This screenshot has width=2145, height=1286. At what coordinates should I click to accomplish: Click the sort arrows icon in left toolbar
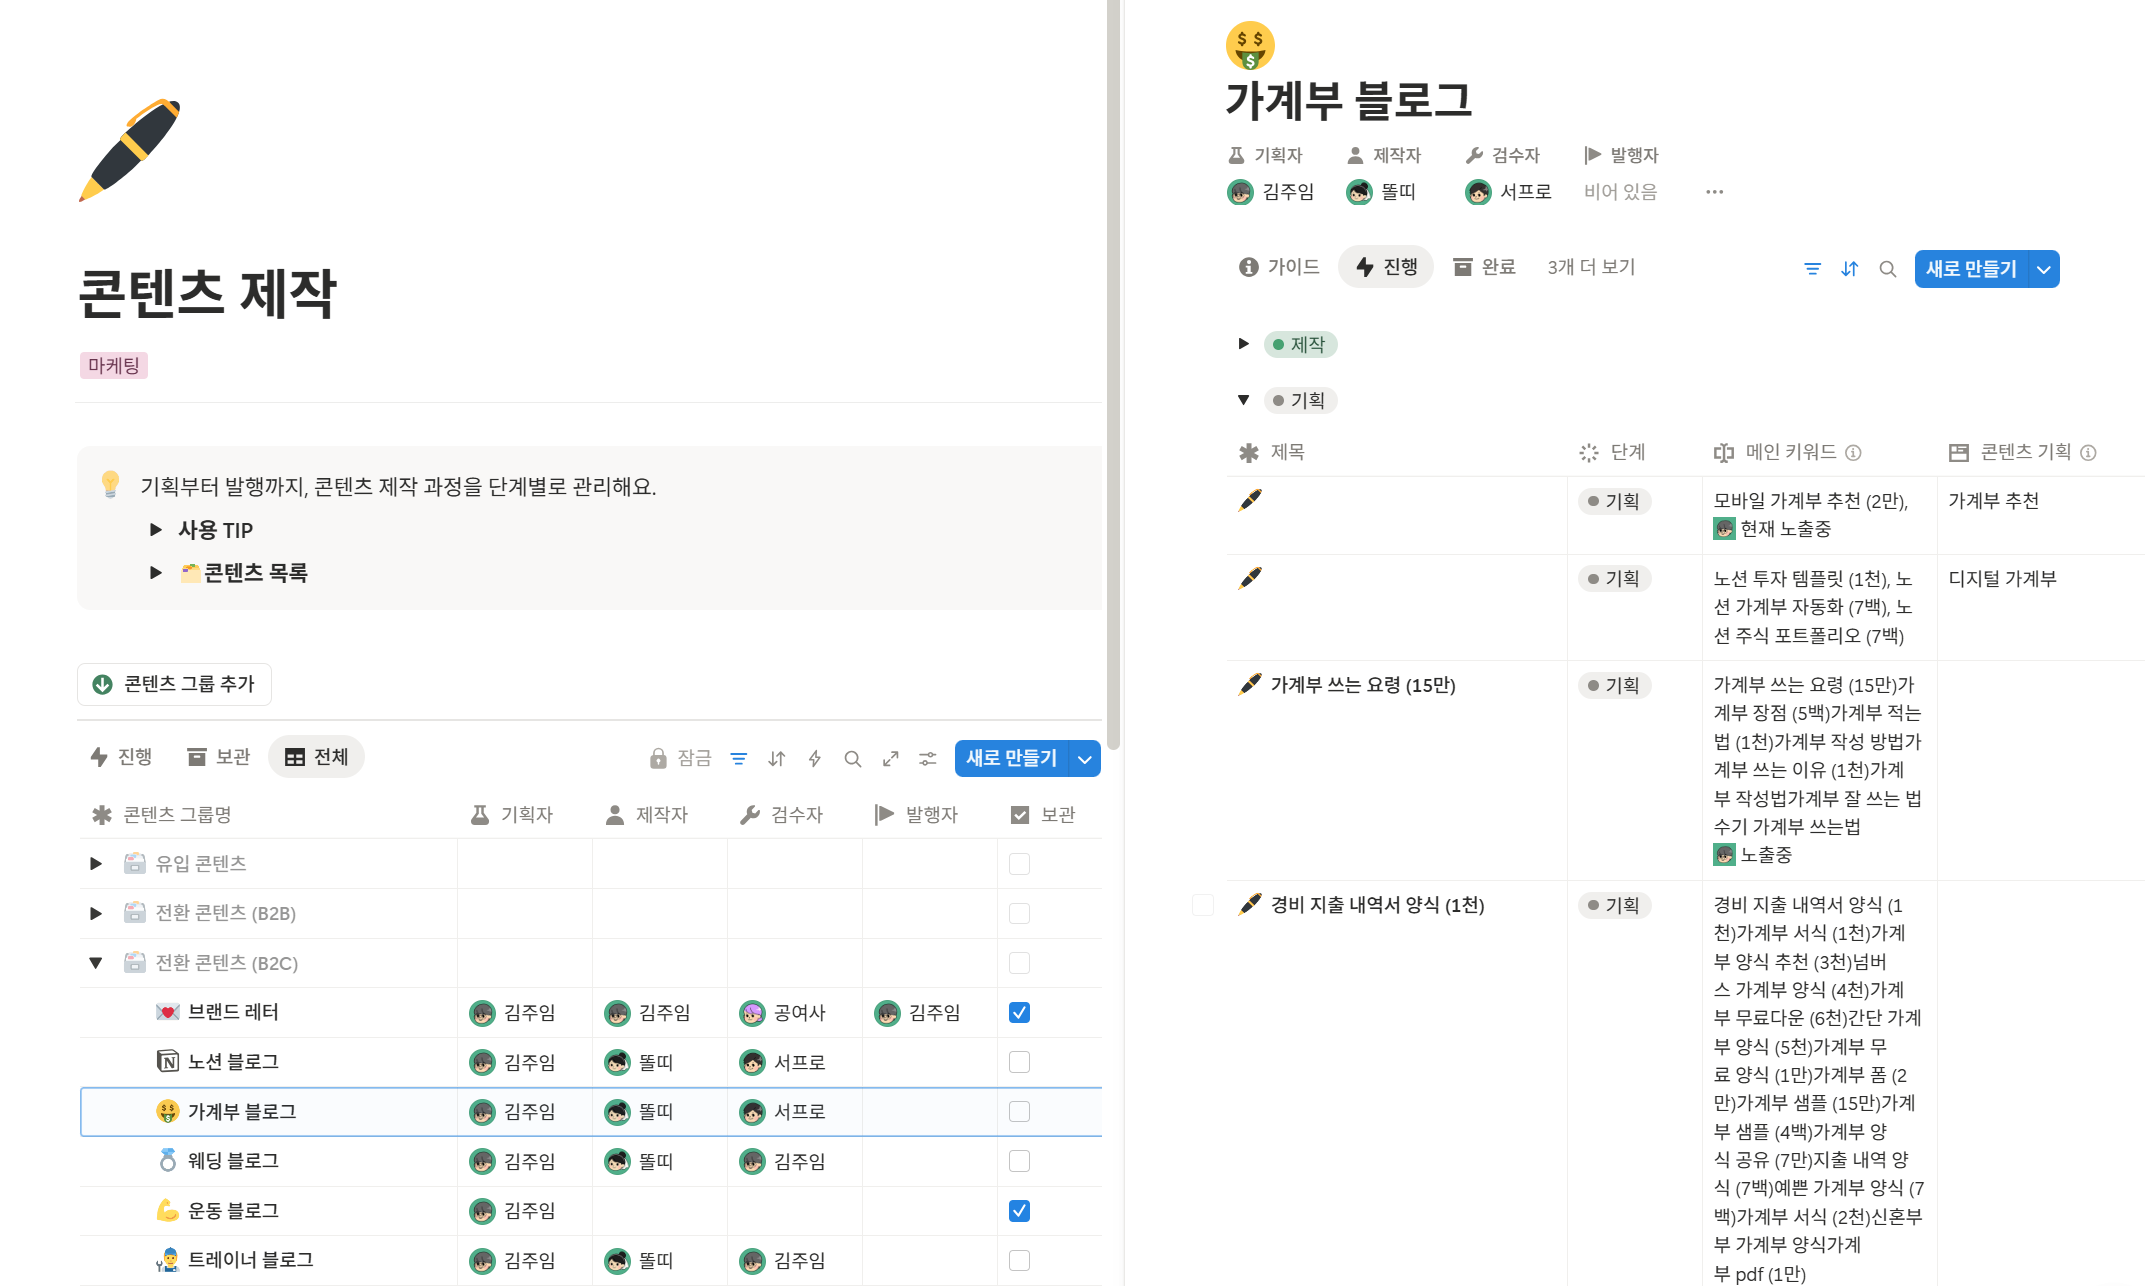776,759
